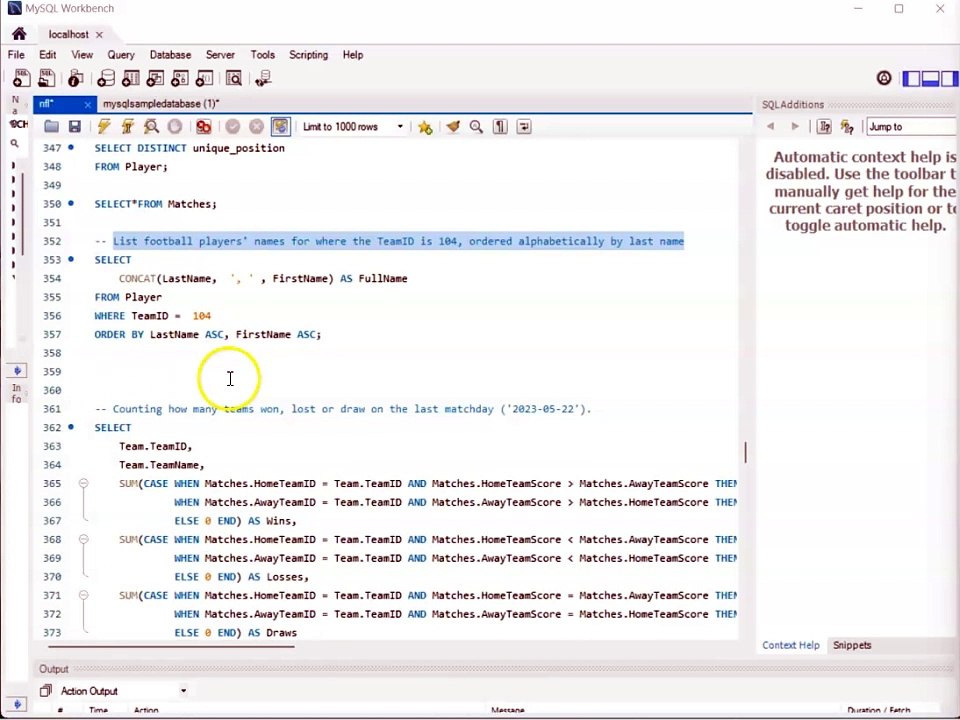Collapse the CASE block at line 368
The image size is (960, 720).
point(84,539)
